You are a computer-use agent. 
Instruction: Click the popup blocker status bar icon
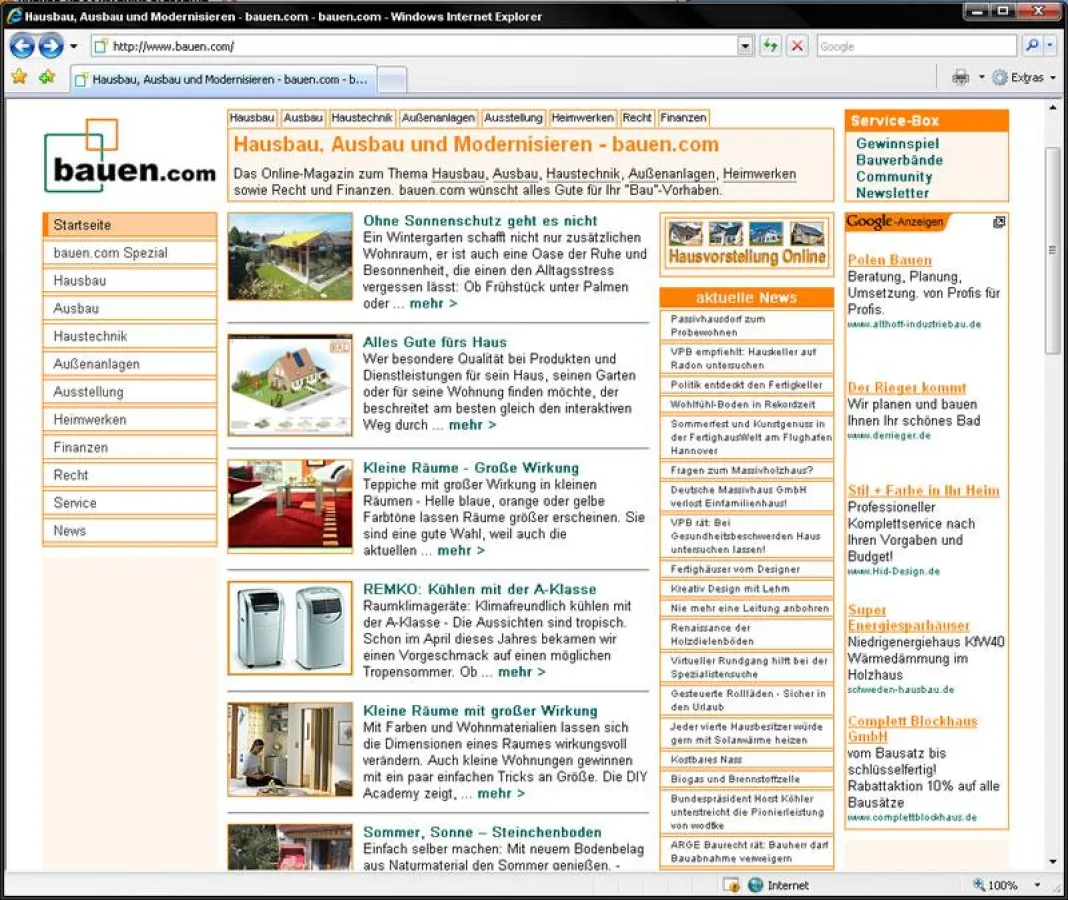coord(731,885)
